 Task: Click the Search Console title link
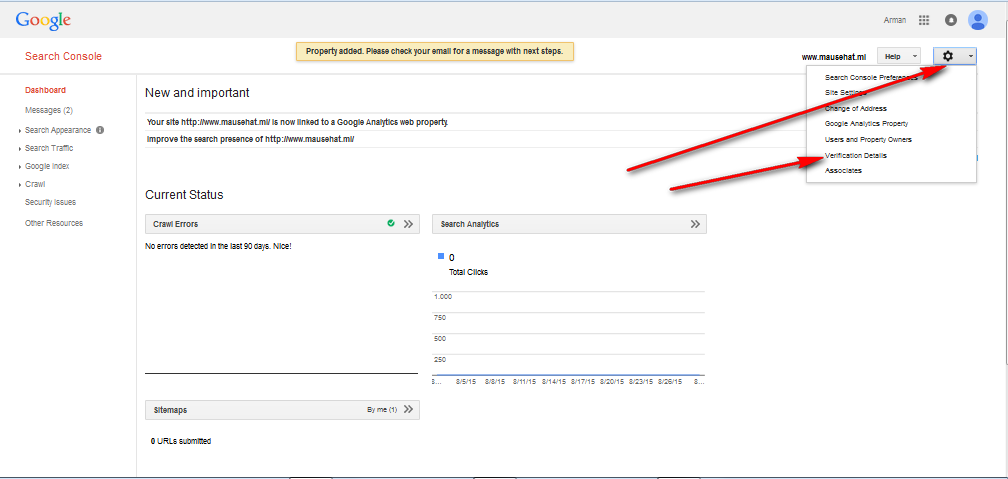coord(63,57)
